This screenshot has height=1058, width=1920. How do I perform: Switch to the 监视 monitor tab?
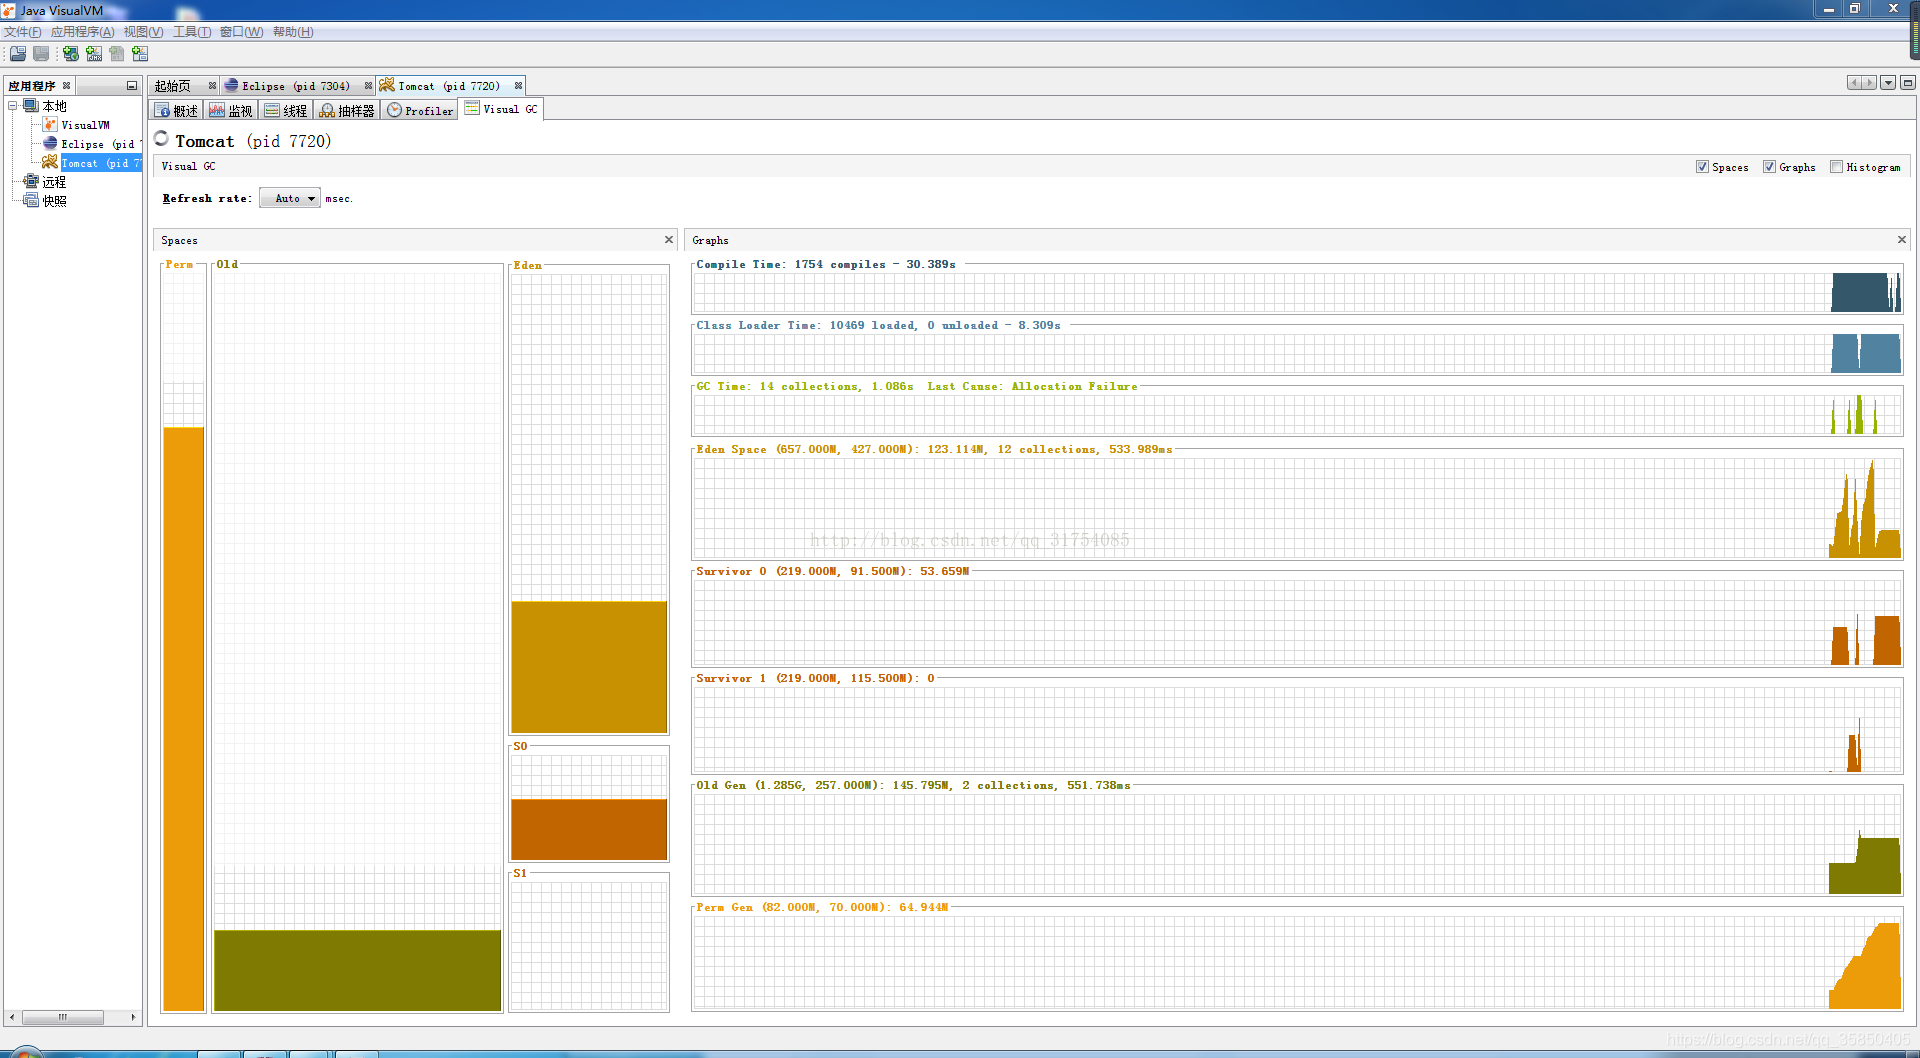(231, 110)
